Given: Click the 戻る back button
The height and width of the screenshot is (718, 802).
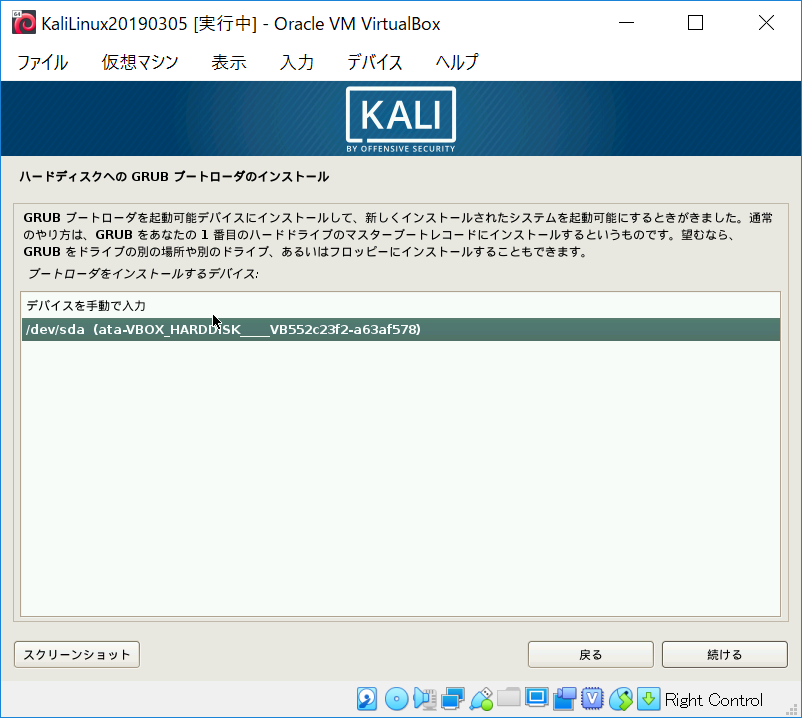Looking at the screenshot, I should coord(591,655).
